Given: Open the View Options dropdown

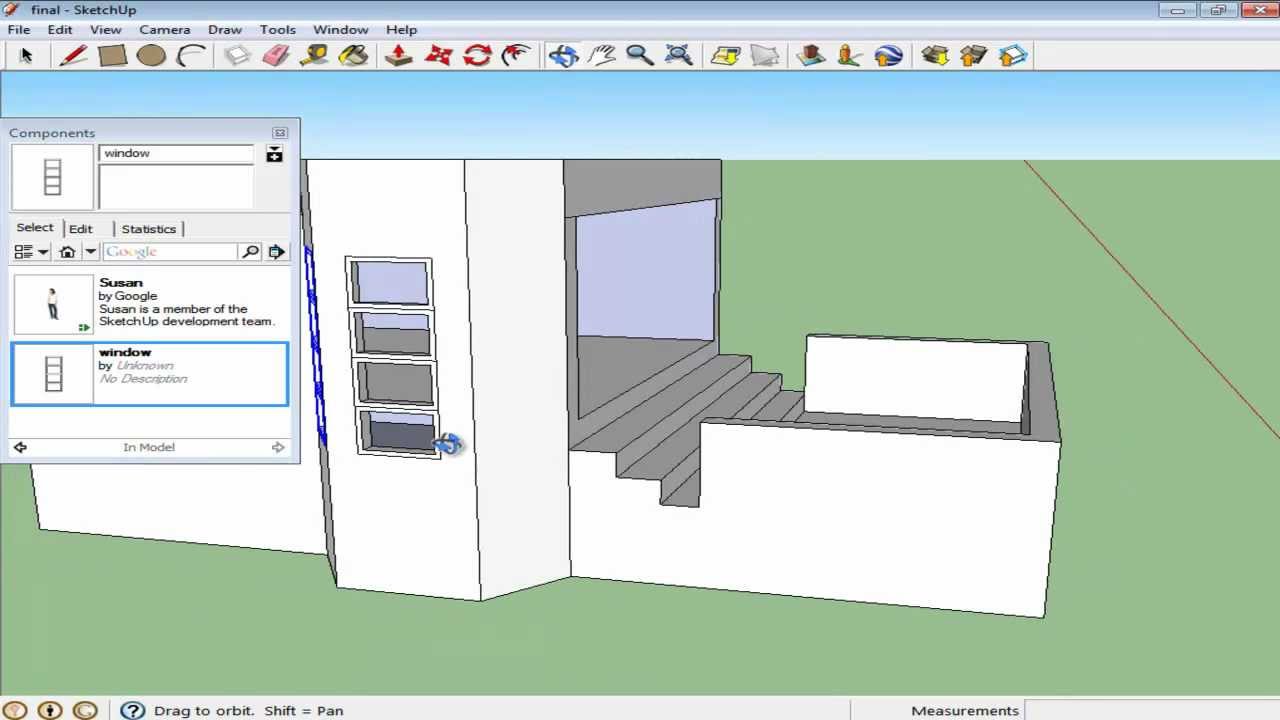Looking at the screenshot, I should 31,252.
